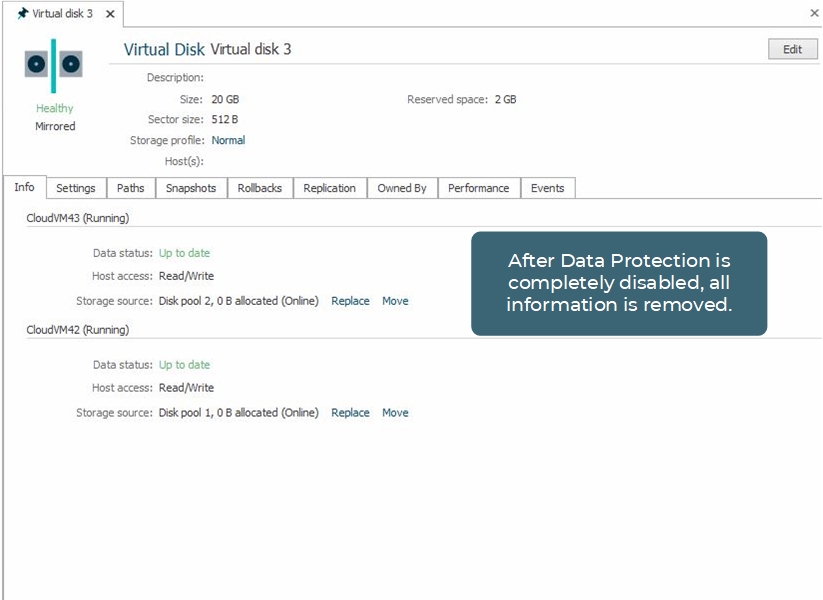Click Move for Disk pool 1 storage source
823x600 pixels.
click(x=395, y=413)
